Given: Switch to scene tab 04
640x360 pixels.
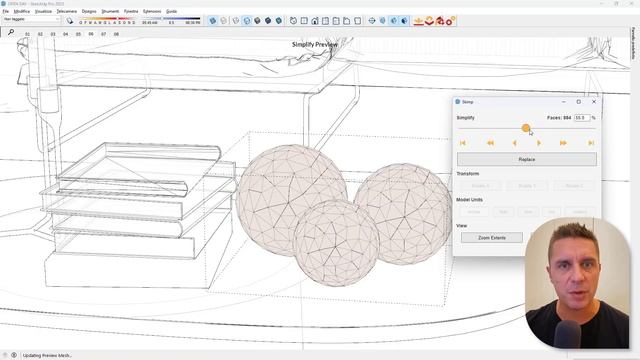Looking at the screenshot, I should tap(65, 34).
